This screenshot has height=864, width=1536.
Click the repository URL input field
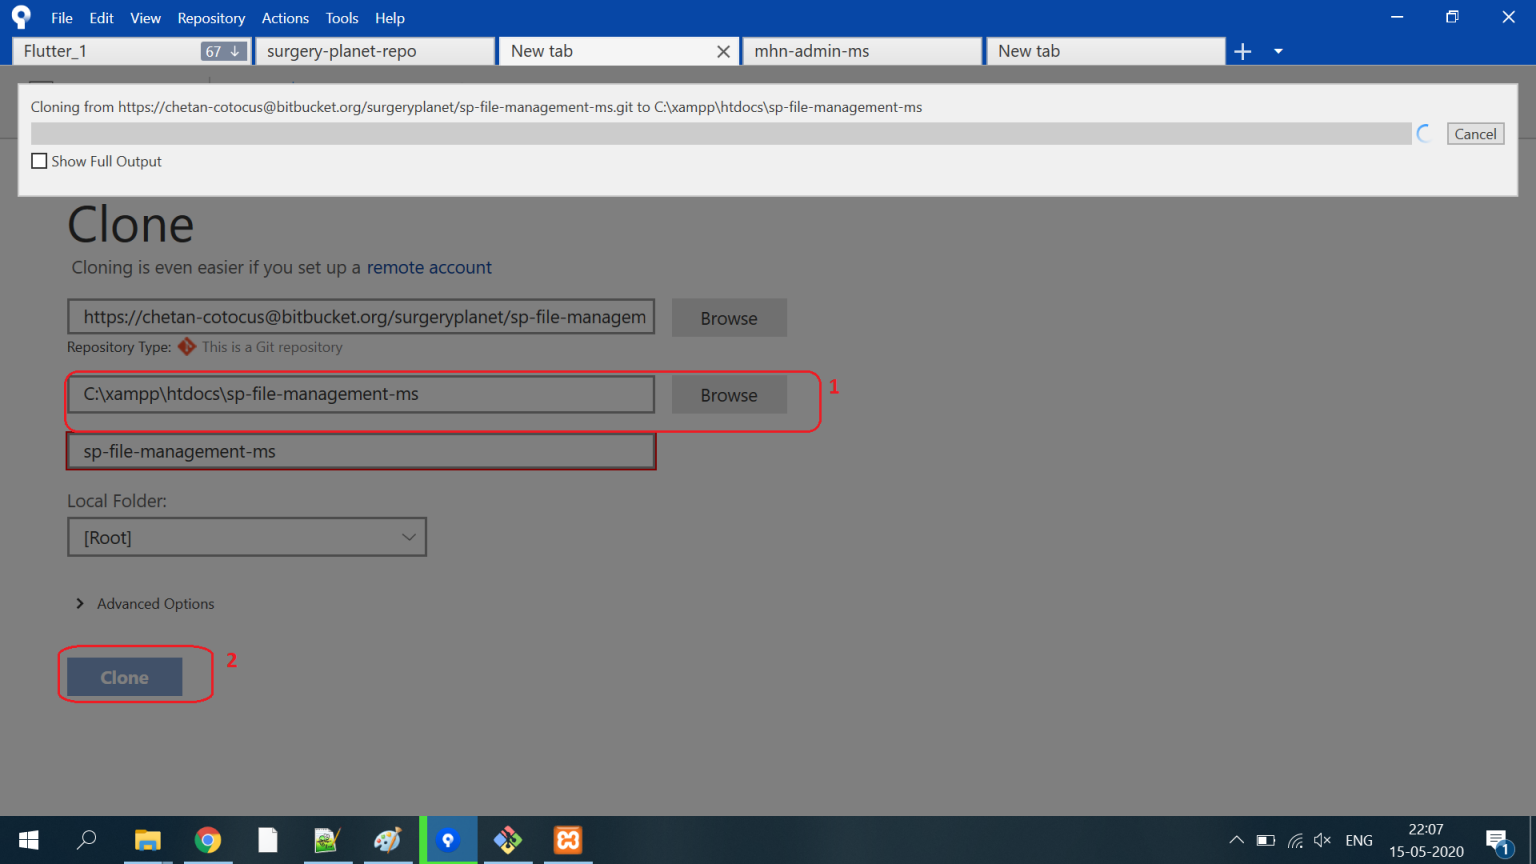pyautogui.click(x=361, y=317)
